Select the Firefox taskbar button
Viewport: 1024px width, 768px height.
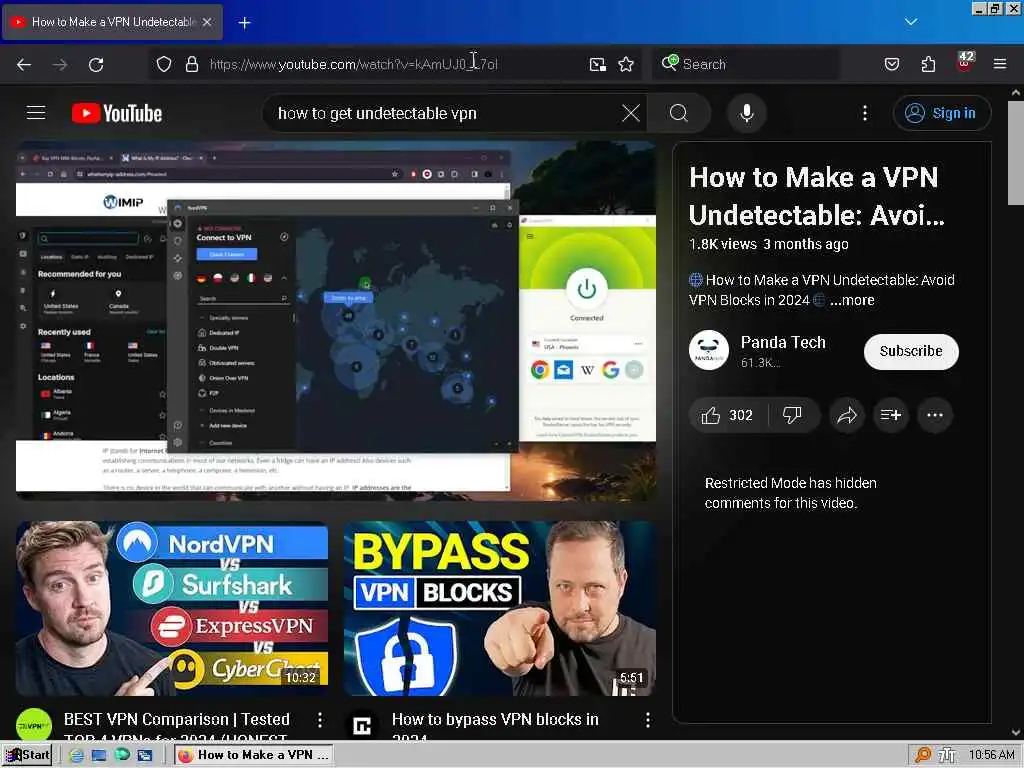coord(255,755)
